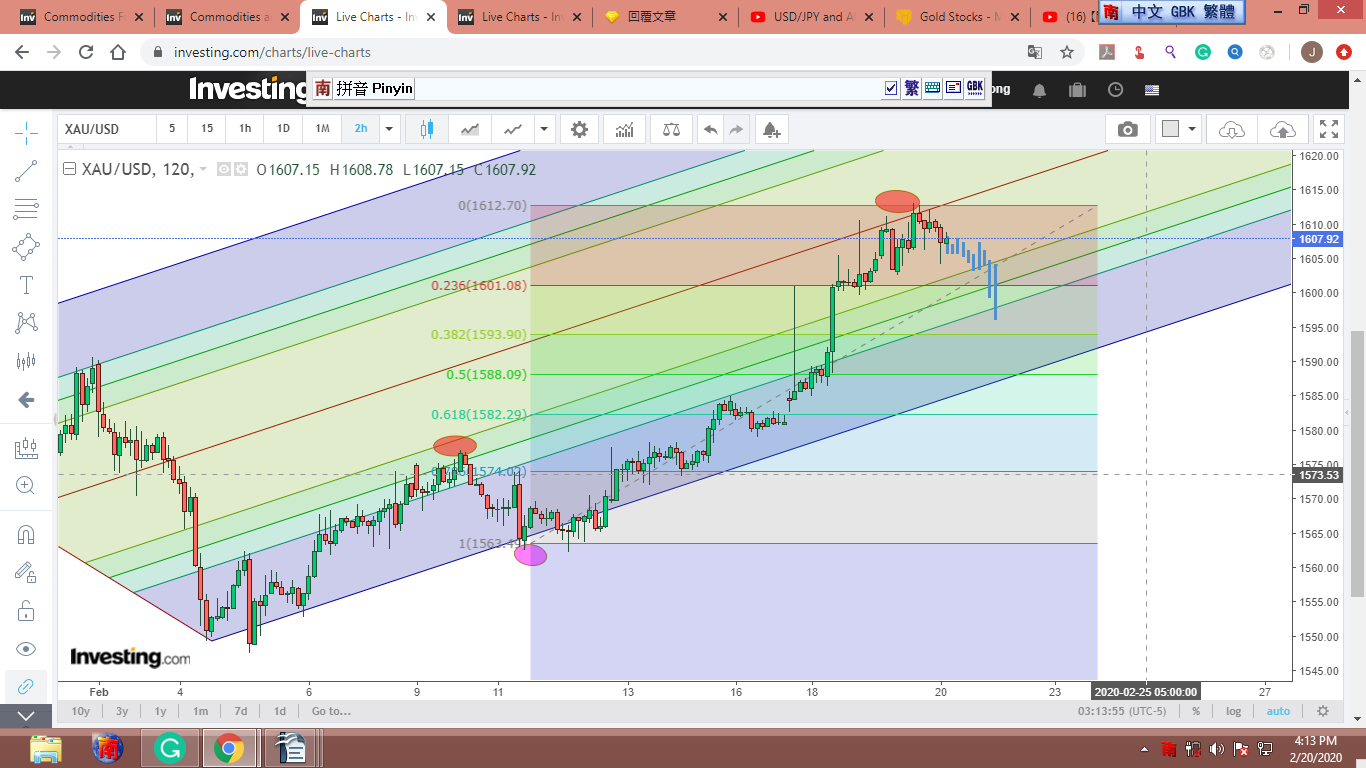Redo the chart action

click(737, 129)
